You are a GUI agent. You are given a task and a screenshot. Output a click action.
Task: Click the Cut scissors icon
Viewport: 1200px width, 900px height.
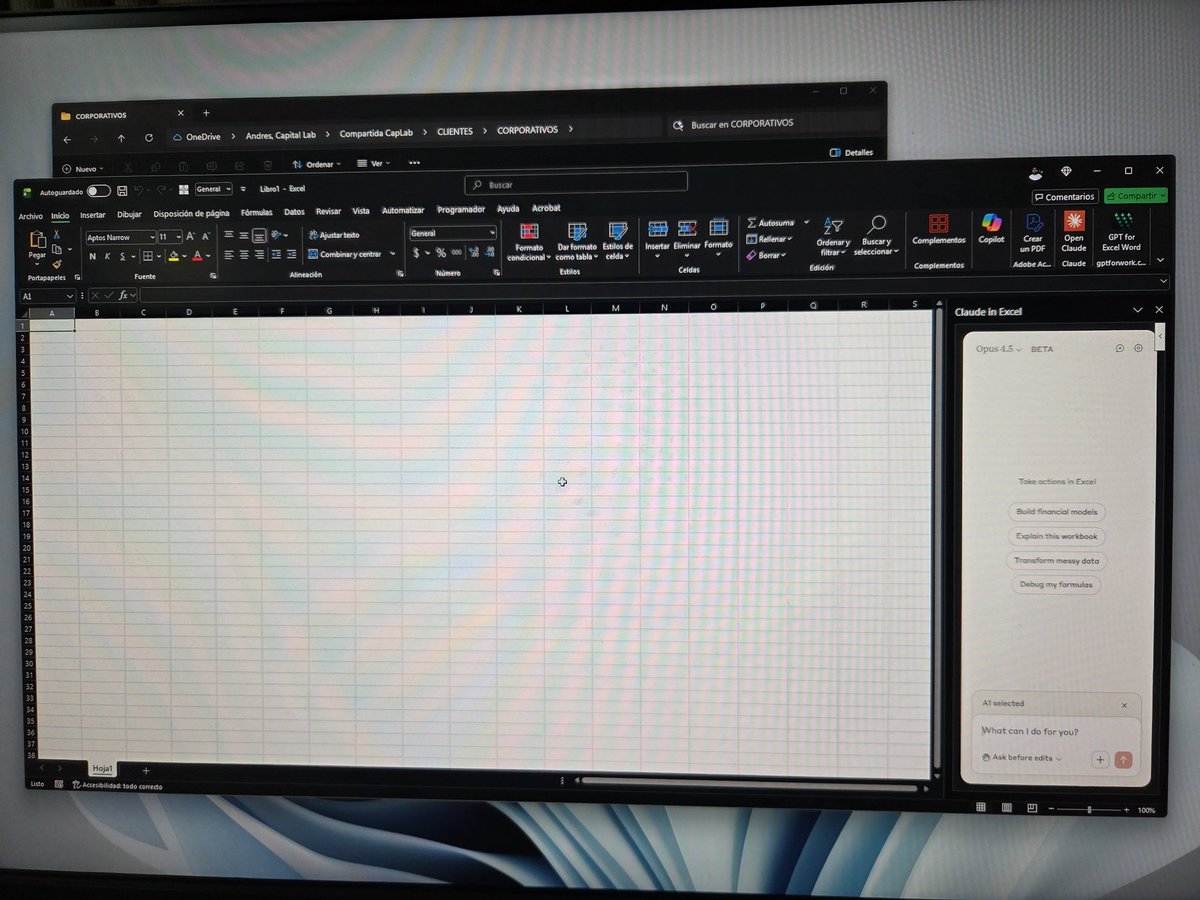tap(57, 234)
